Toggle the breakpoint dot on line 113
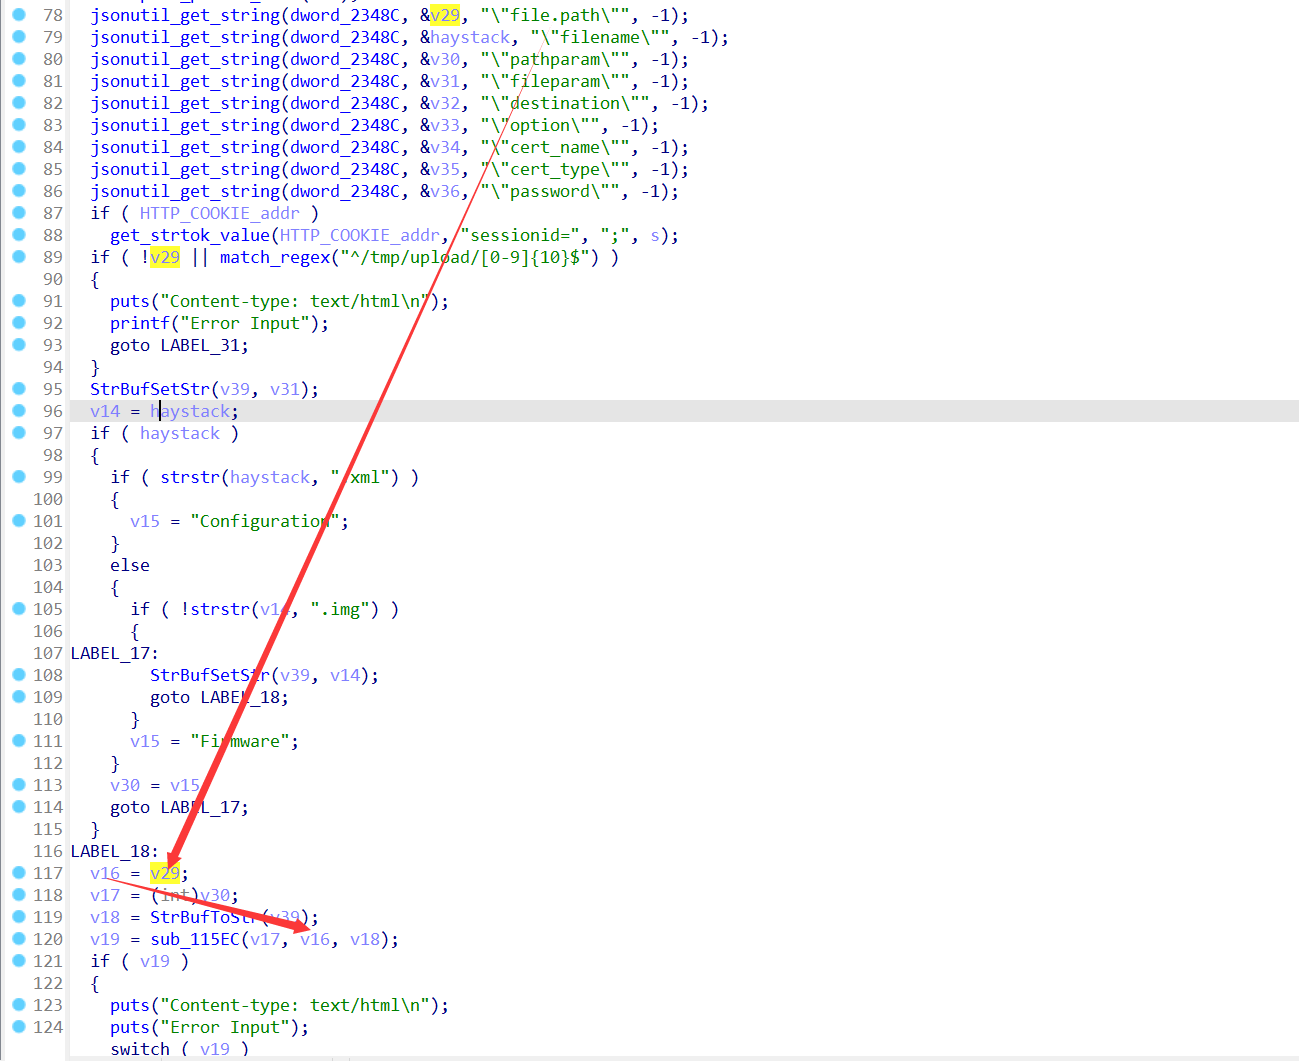Viewport: 1299px width, 1061px height. pos(18,785)
